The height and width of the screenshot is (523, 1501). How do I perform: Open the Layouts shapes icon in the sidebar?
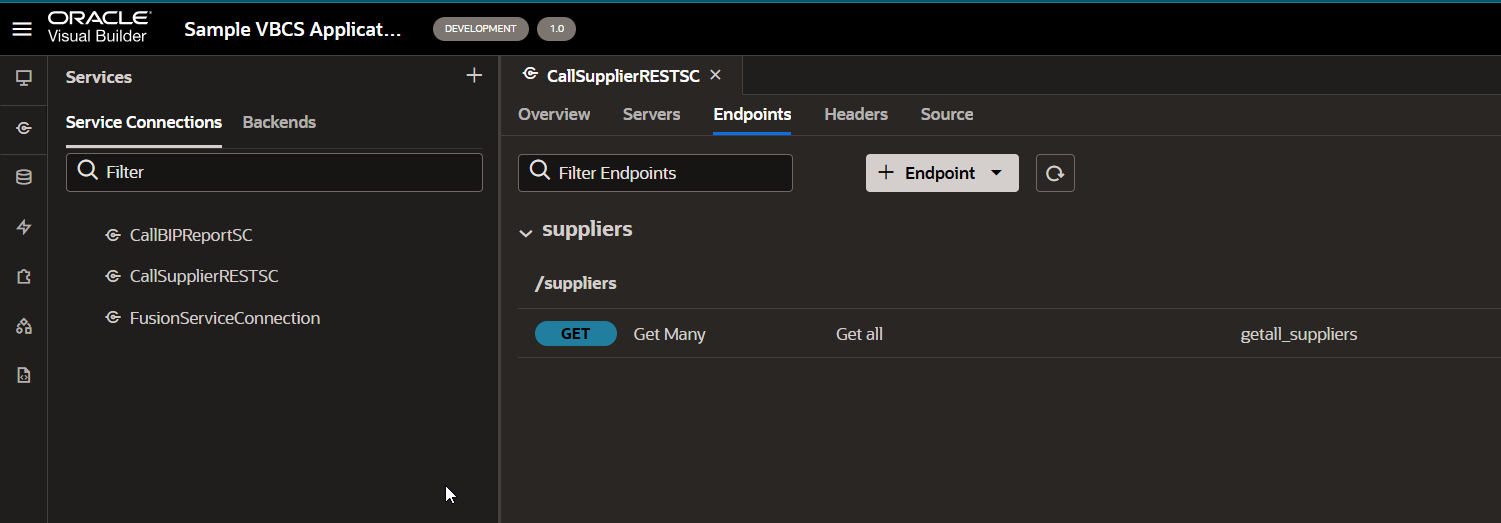point(24,326)
